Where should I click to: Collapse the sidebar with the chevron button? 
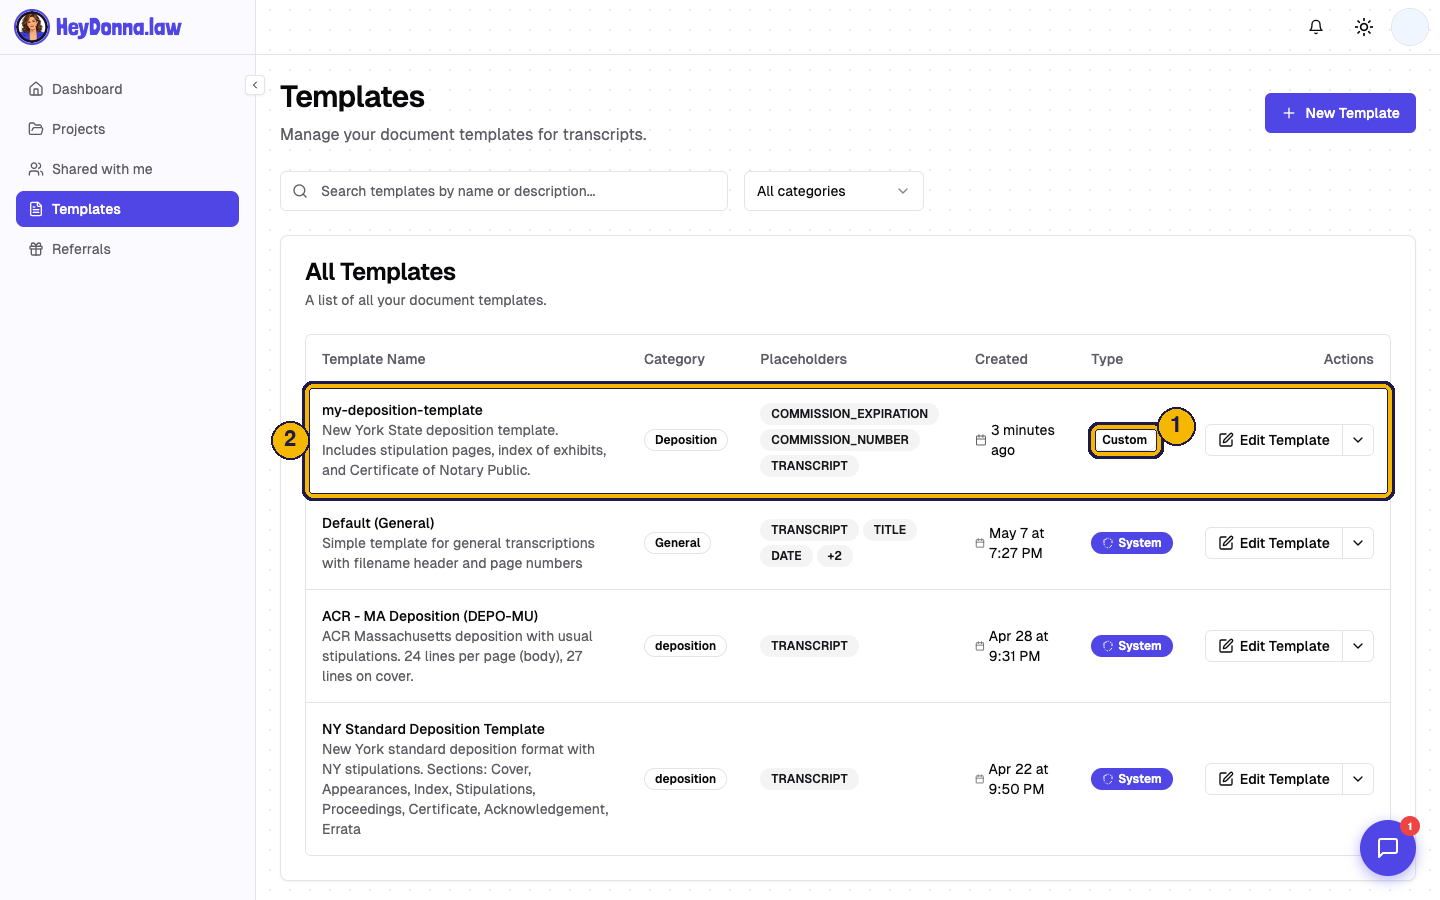[x=255, y=85]
